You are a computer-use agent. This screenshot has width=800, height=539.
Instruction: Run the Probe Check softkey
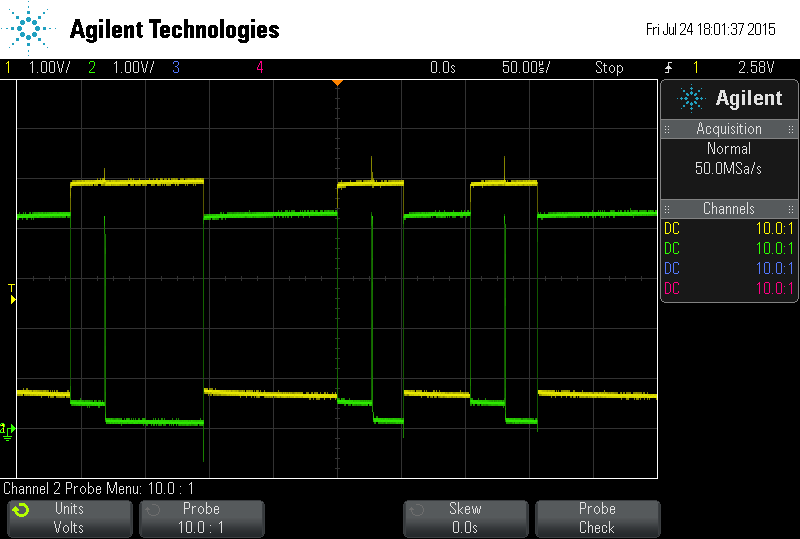(x=597, y=518)
